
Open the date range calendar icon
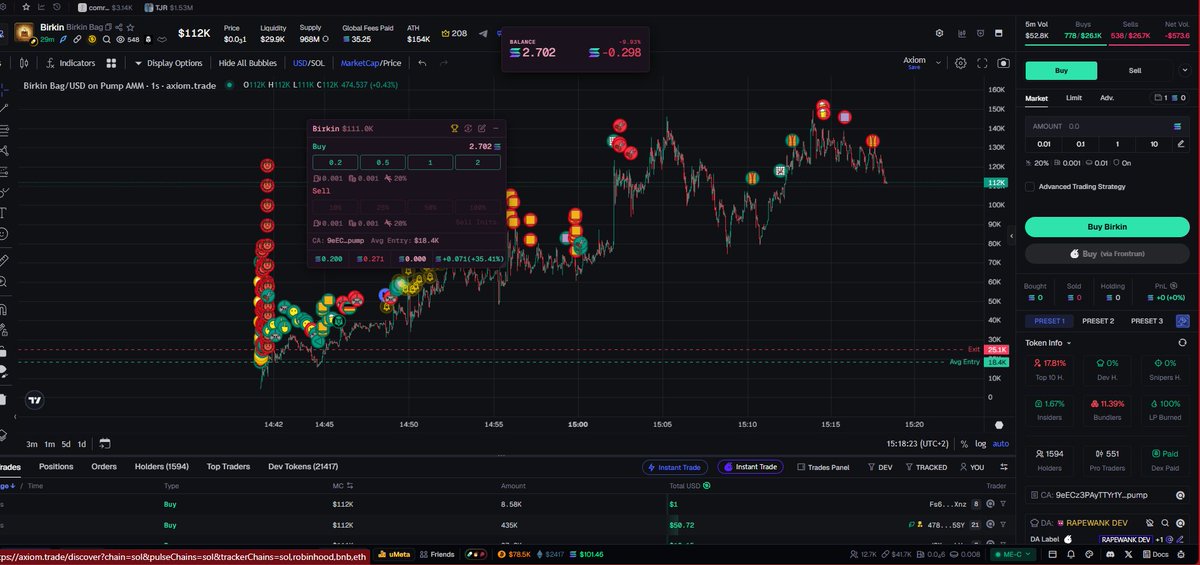[x=104, y=444]
